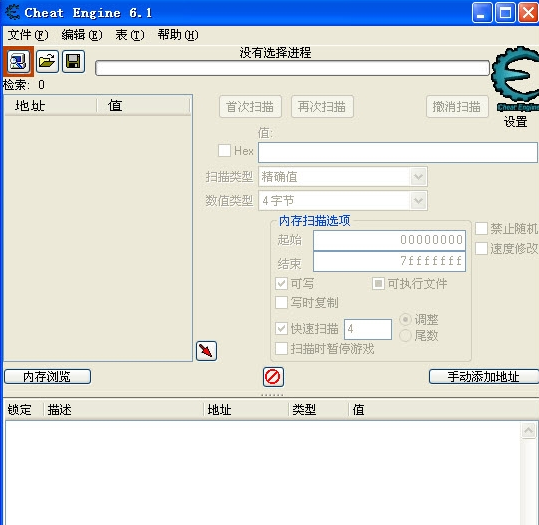Click the red arrow add-to-list icon

pos(206,351)
